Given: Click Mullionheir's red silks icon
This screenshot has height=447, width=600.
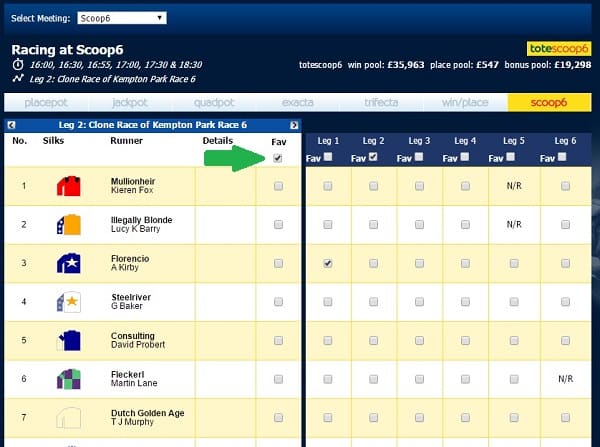Looking at the screenshot, I should (69, 186).
